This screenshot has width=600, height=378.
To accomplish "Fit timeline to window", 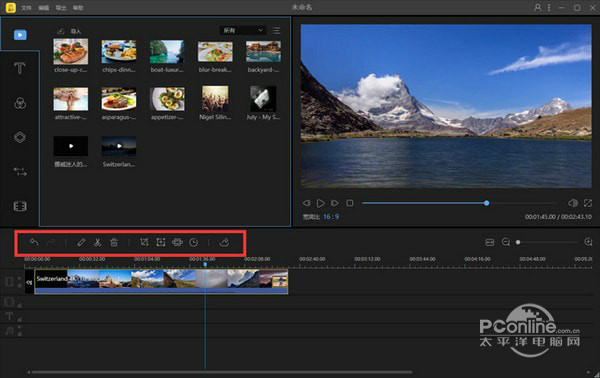I will [x=489, y=242].
